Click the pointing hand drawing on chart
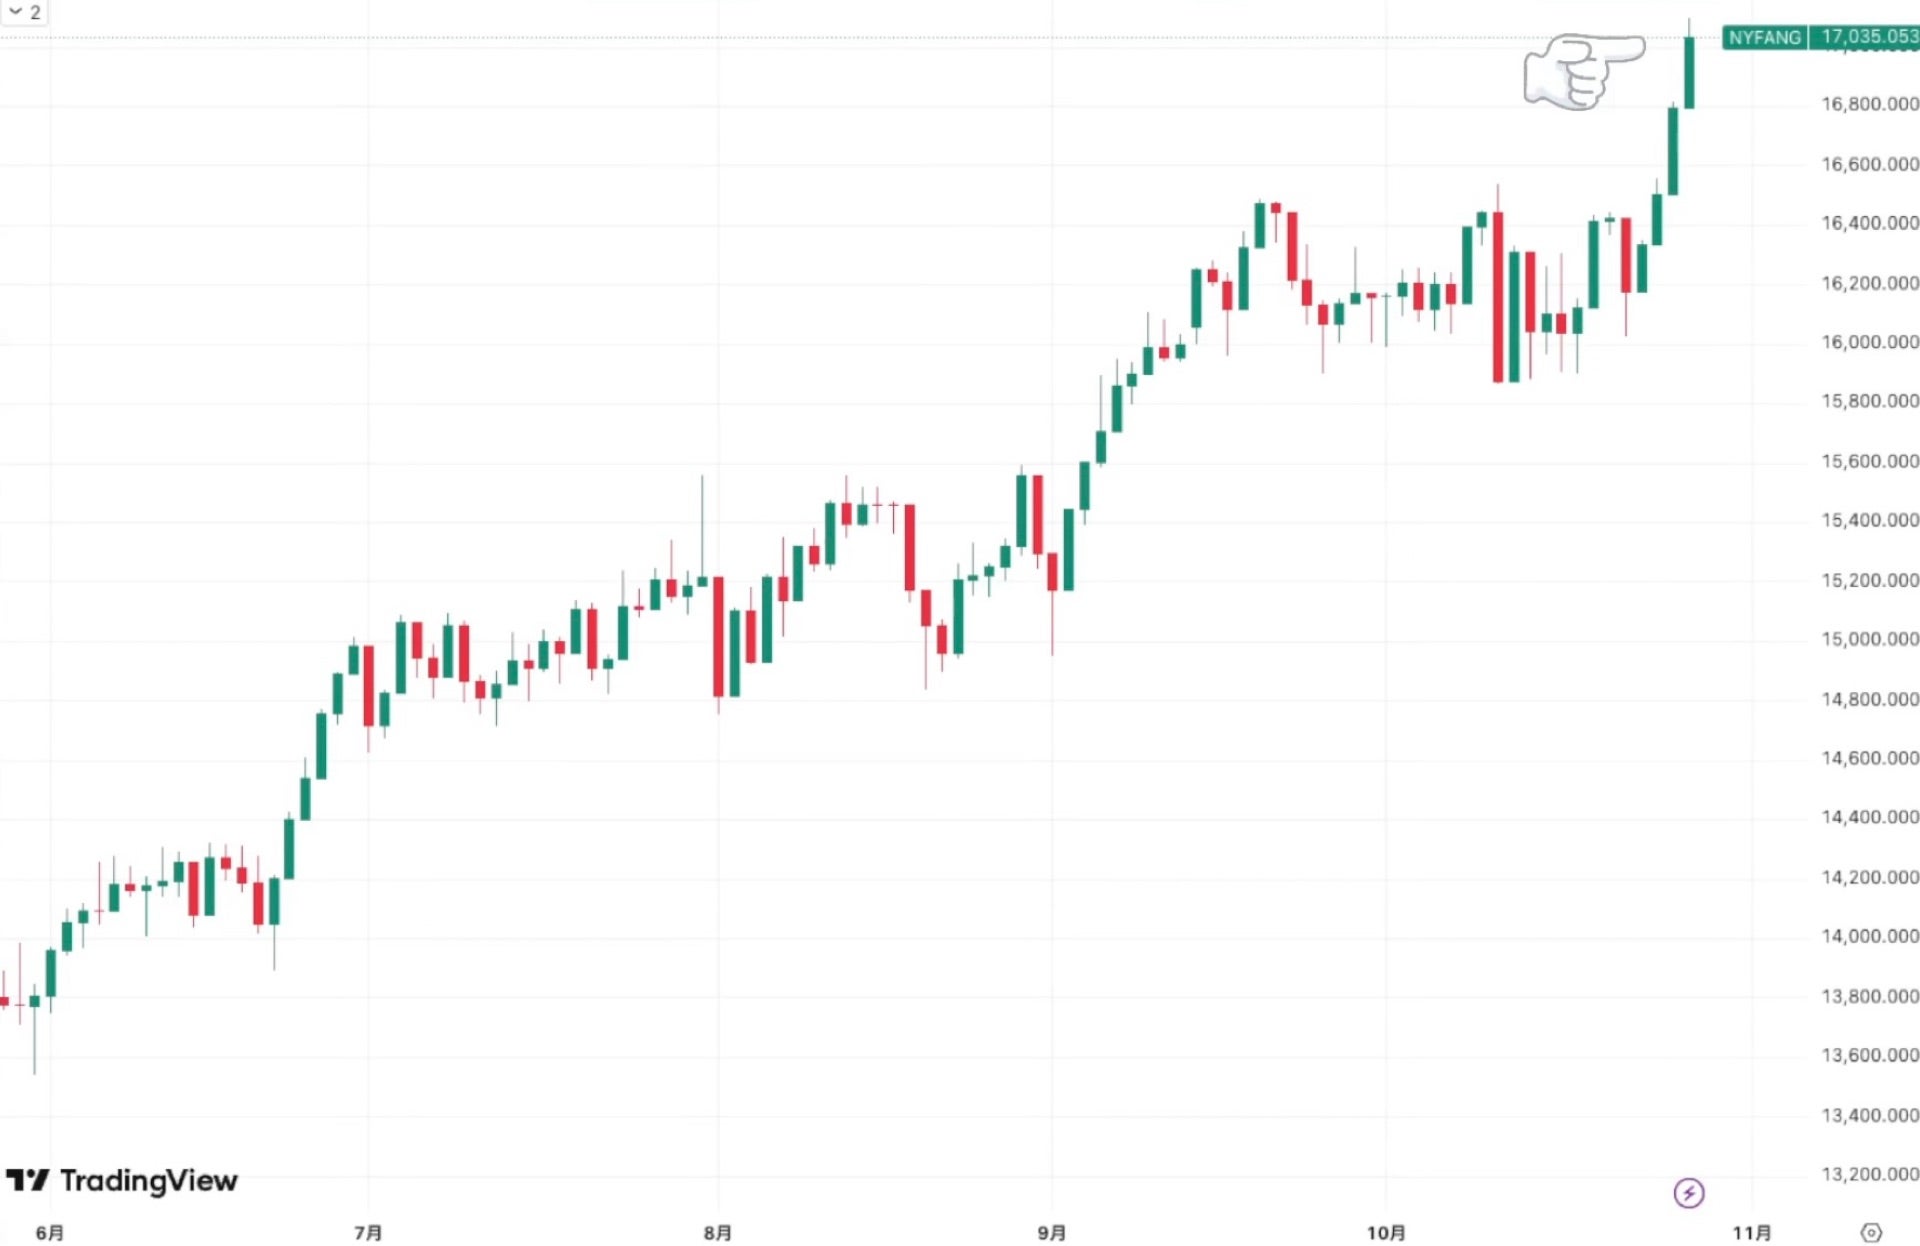The image size is (1920, 1246). (x=1582, y=70)
